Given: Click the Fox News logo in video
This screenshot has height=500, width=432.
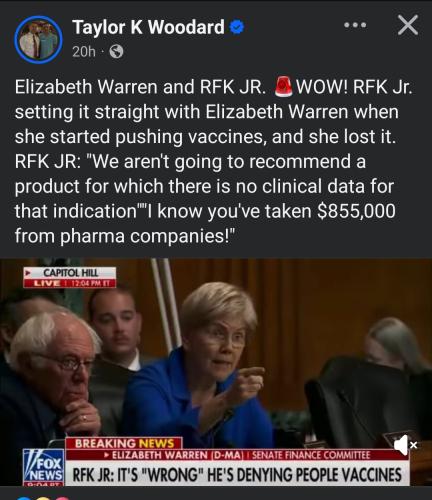Looking at the screenshot, I should tap(43, 467).
